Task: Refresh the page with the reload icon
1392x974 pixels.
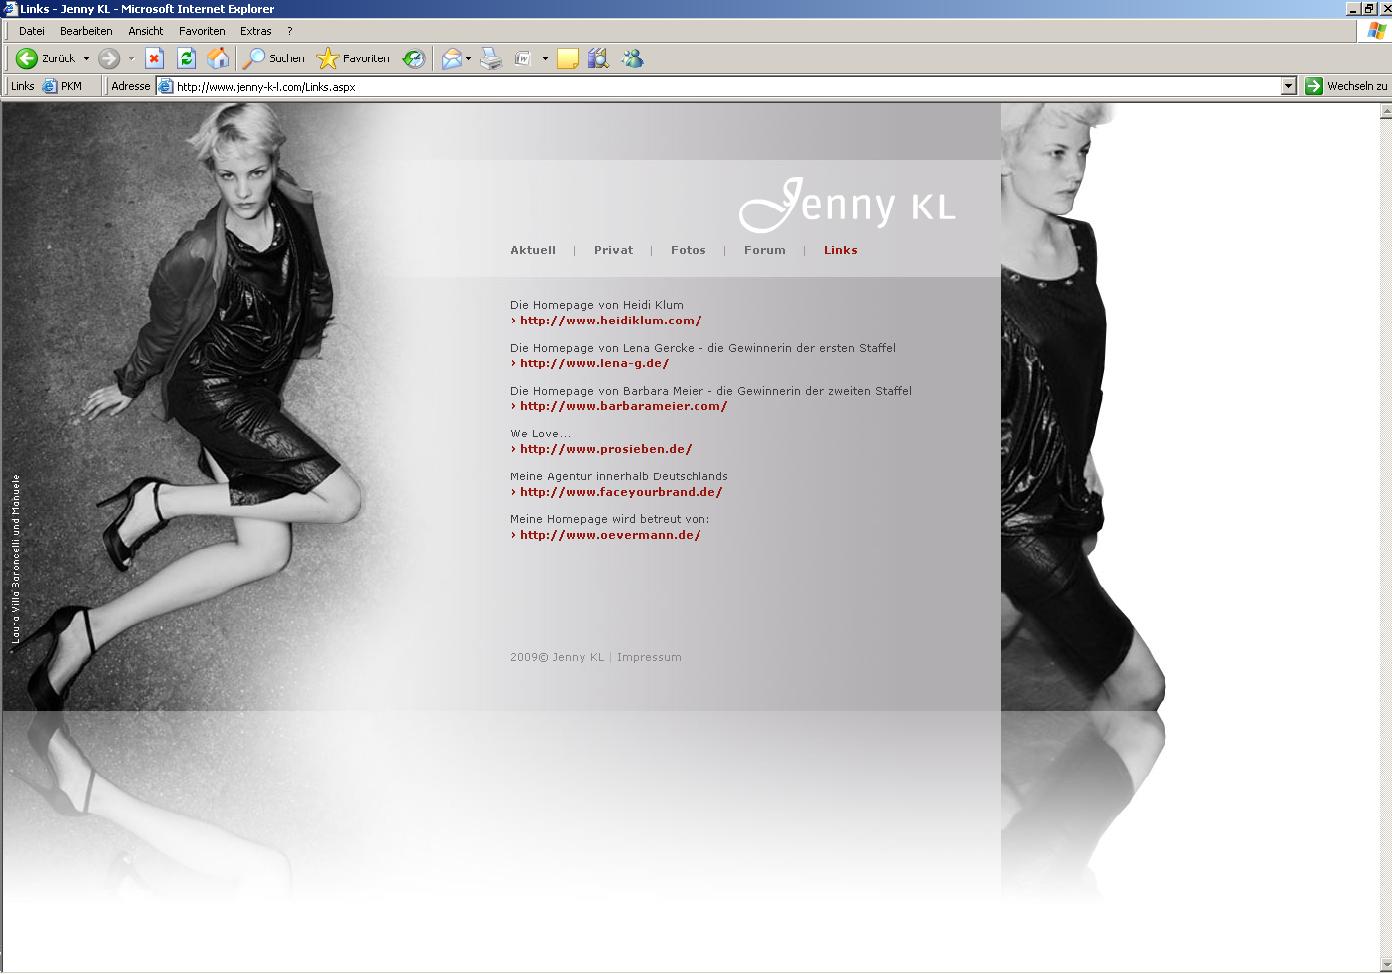Action: 186,59
